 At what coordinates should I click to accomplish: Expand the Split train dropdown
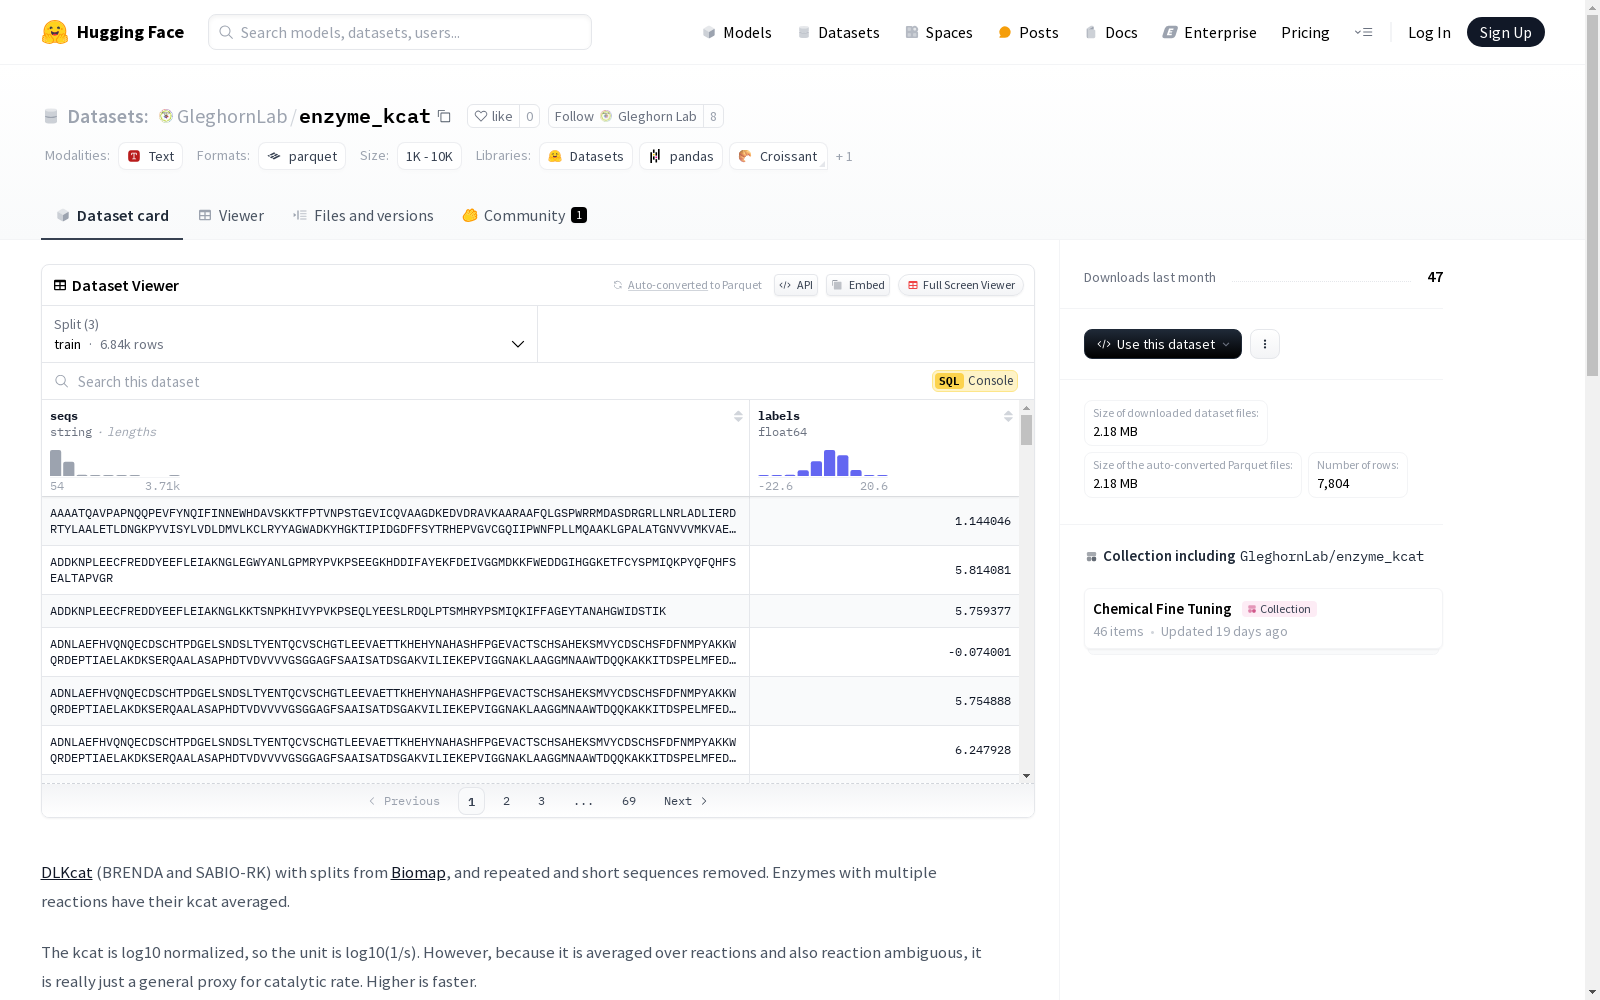290,334
